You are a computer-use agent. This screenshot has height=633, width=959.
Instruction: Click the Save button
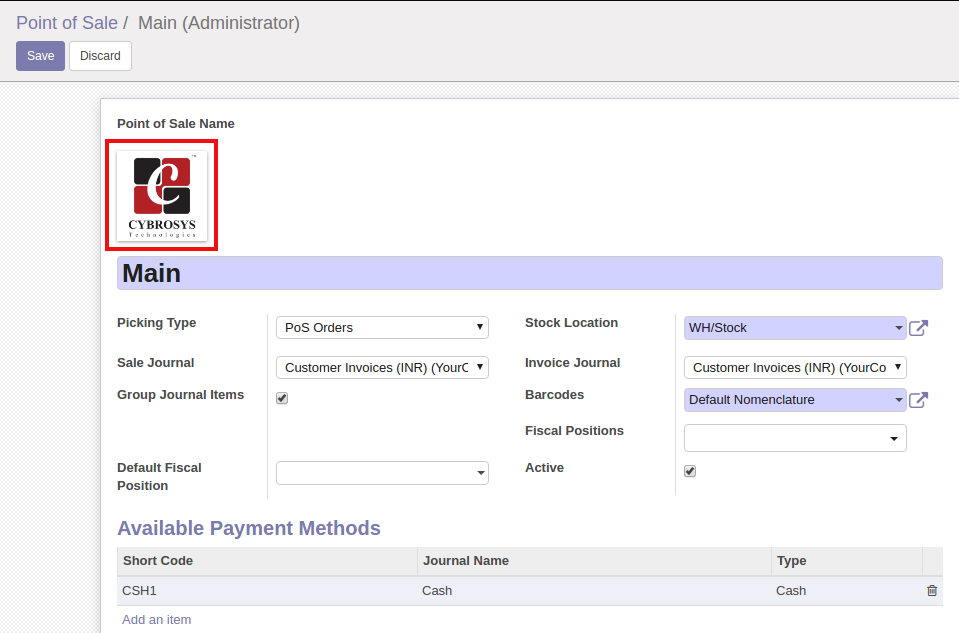(x=40, y=56)
